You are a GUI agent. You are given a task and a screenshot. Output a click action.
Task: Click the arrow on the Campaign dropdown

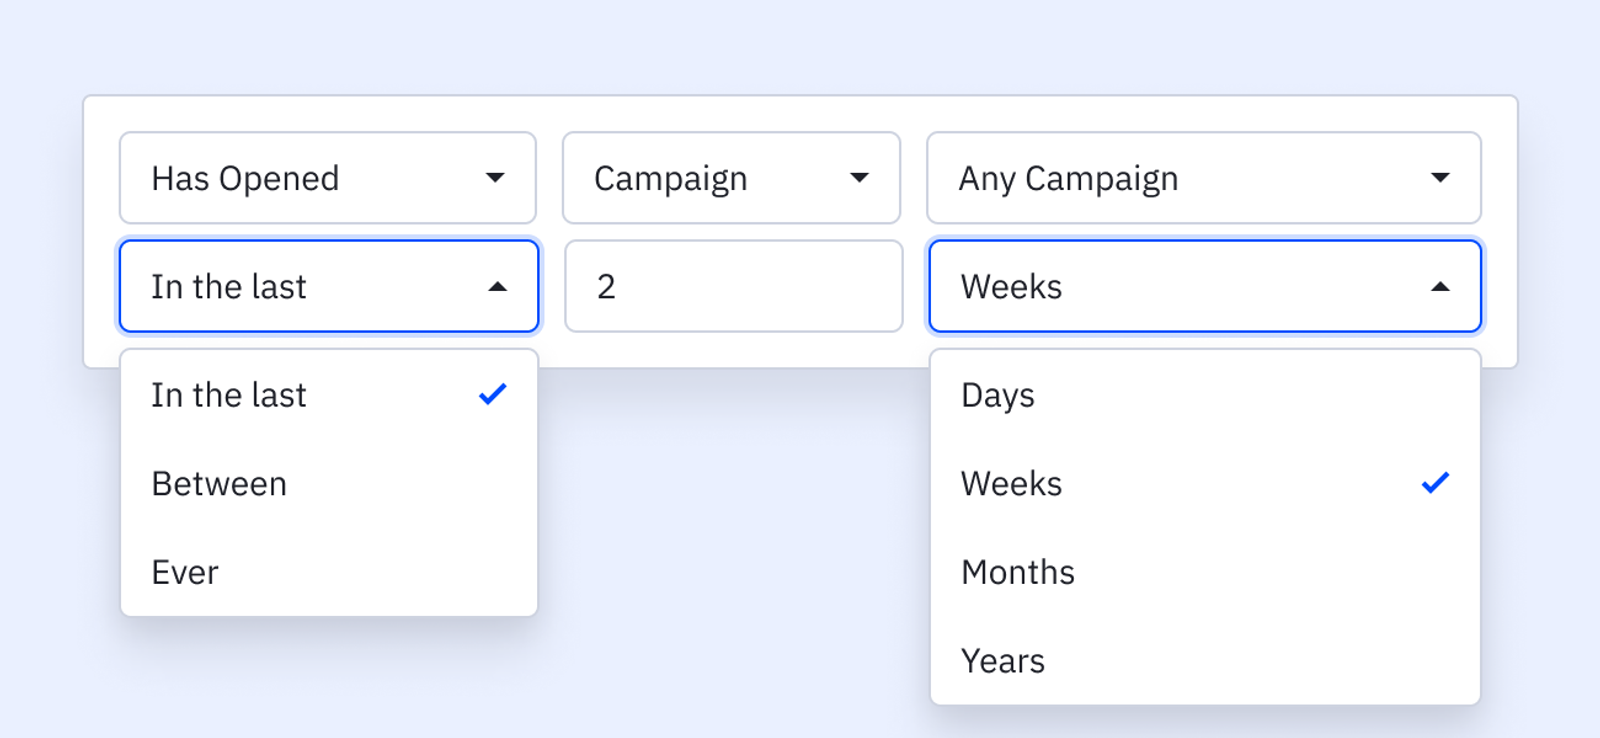(x=859, y=178)
